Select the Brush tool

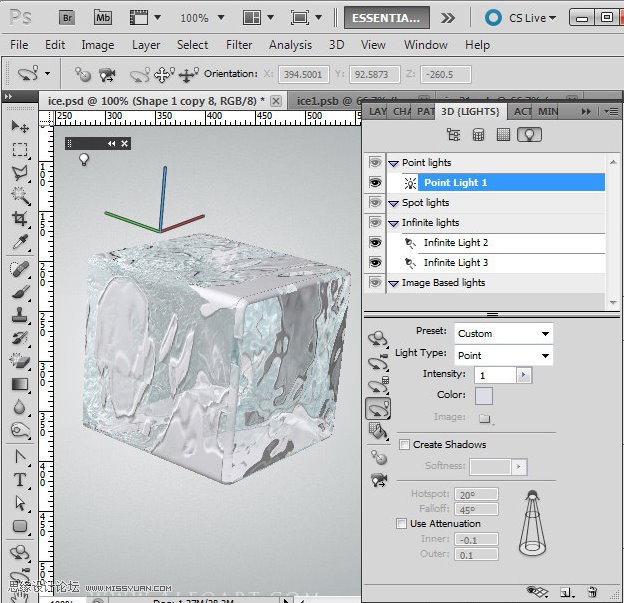tap(20, 292)
